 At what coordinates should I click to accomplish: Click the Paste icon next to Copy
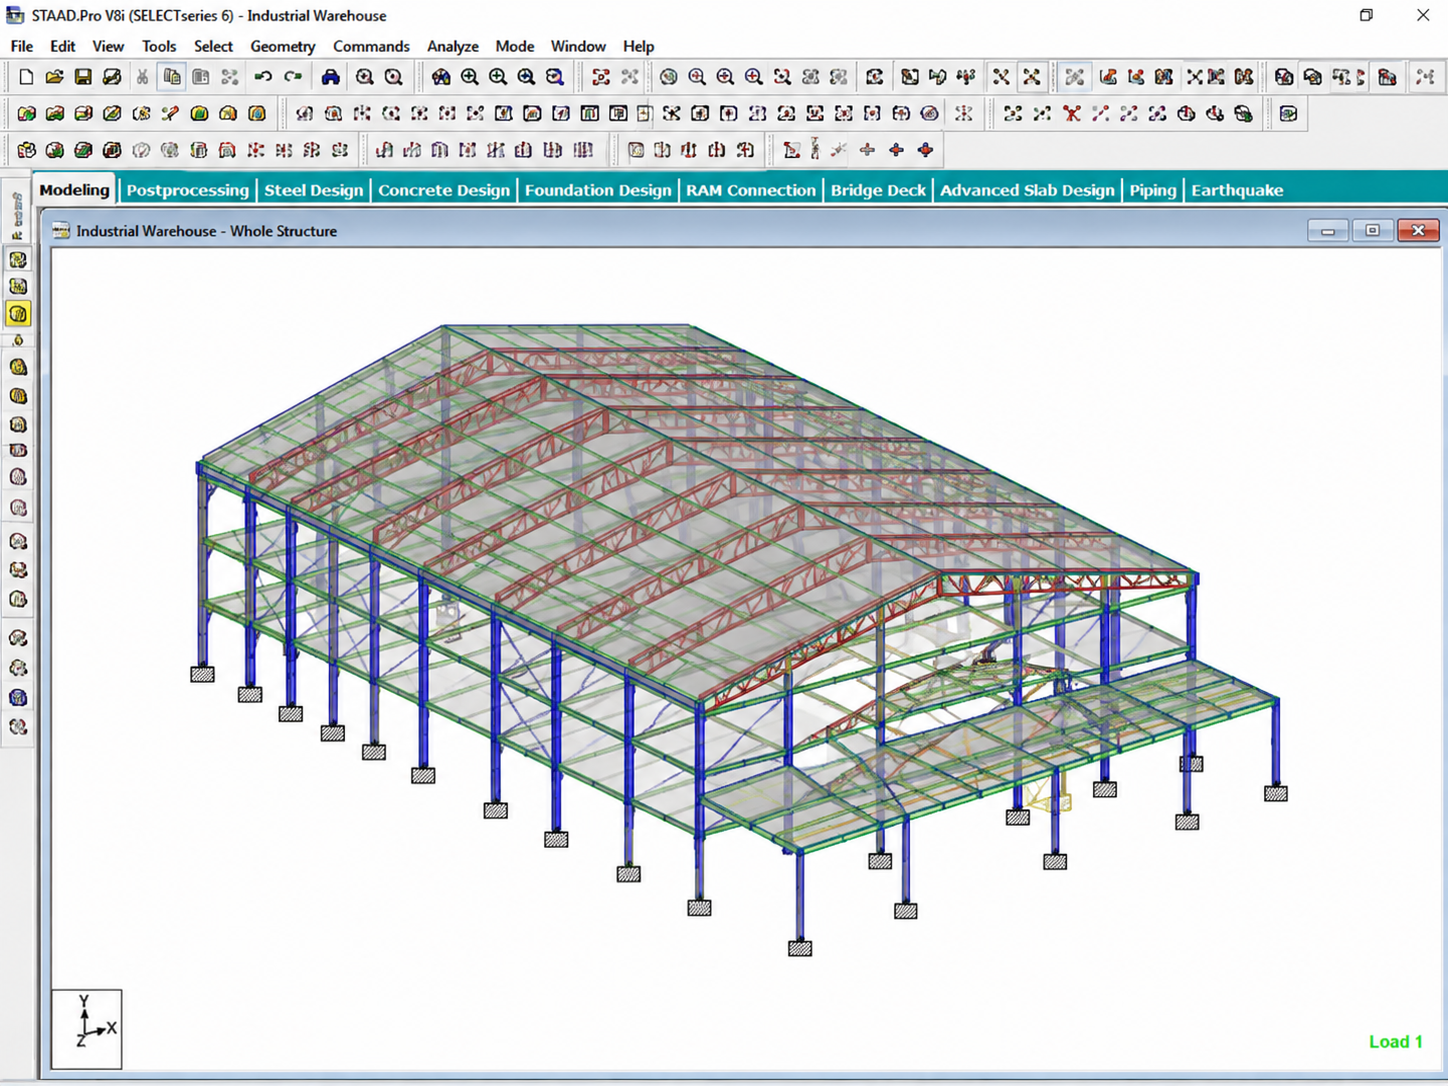click(201, 77)
